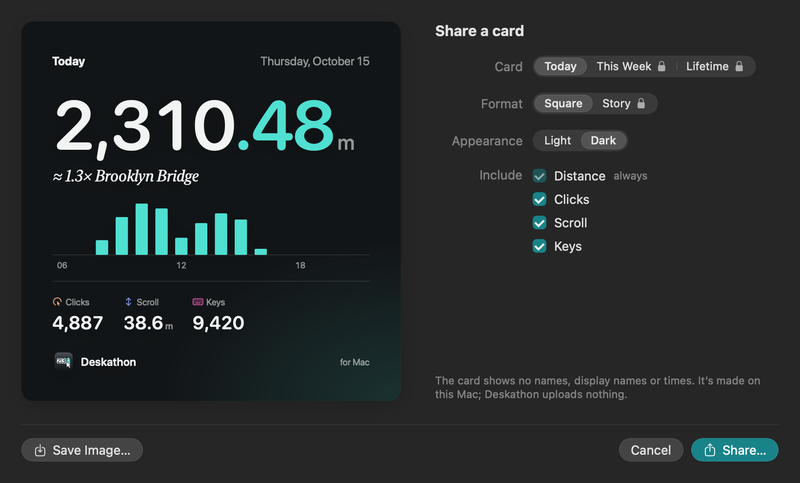Viewport: 800px width, 483px height.
Task: Click the Clicks cursor icon on card
Action: click(x=57, y=302)
